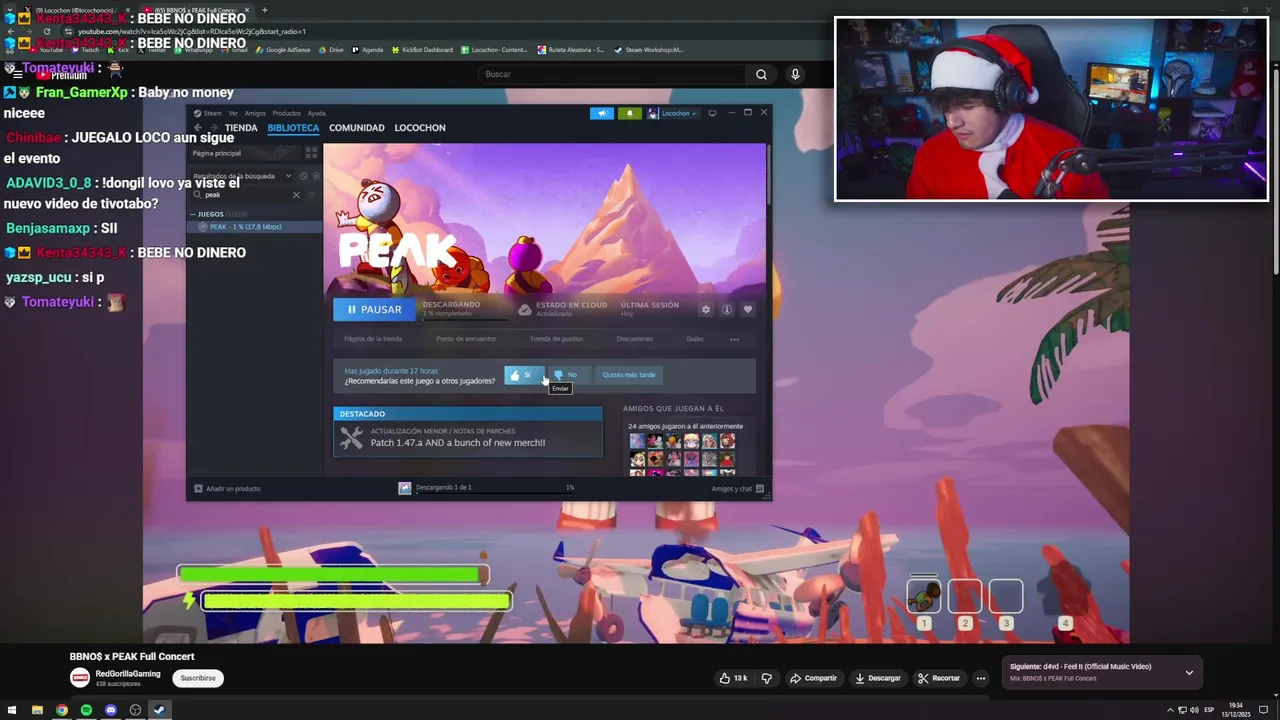
Task: Open the Ver menu in Steam
Action: 233,113
